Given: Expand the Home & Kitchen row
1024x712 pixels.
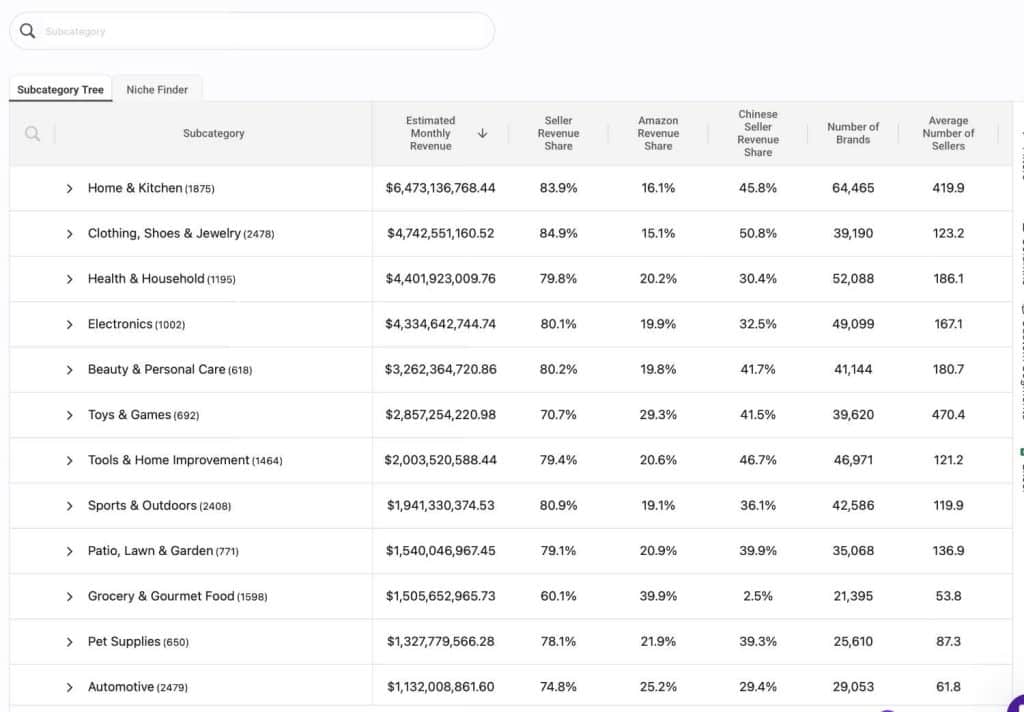Looking at the screenshot, I should (x=69, y=188).
